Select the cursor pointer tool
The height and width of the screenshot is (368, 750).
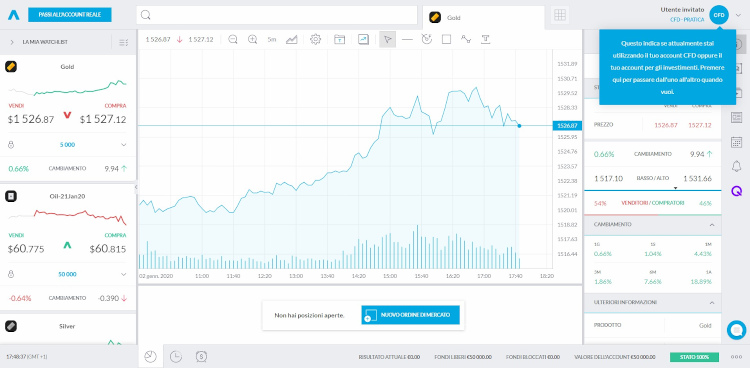pyautogui.click(x=387, y=39)
